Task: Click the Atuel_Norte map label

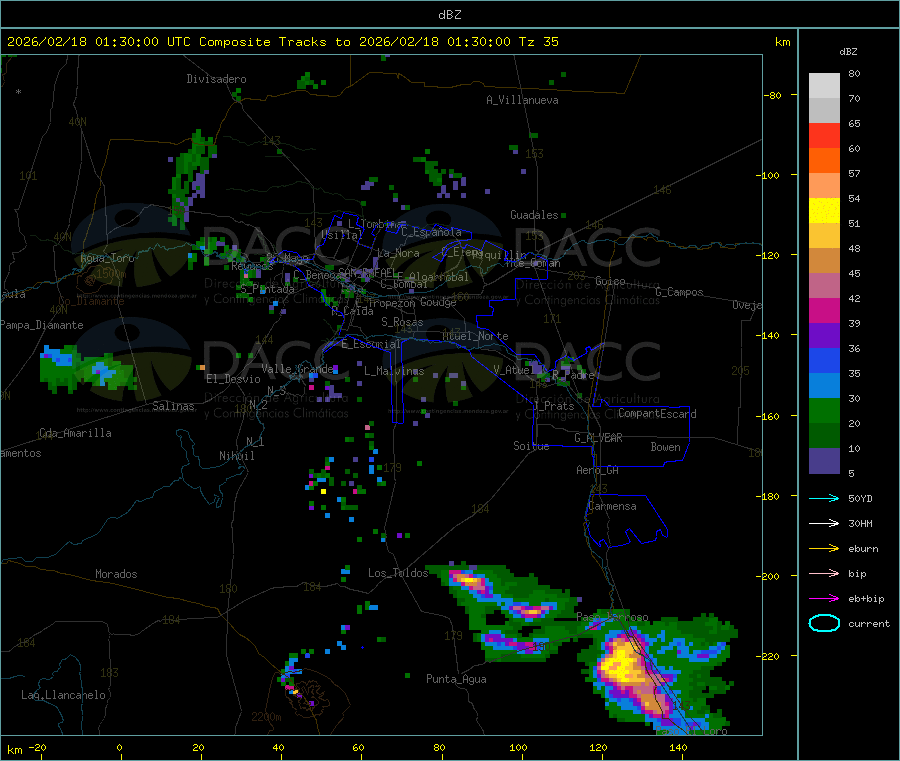Action: [x=475, y=336]
